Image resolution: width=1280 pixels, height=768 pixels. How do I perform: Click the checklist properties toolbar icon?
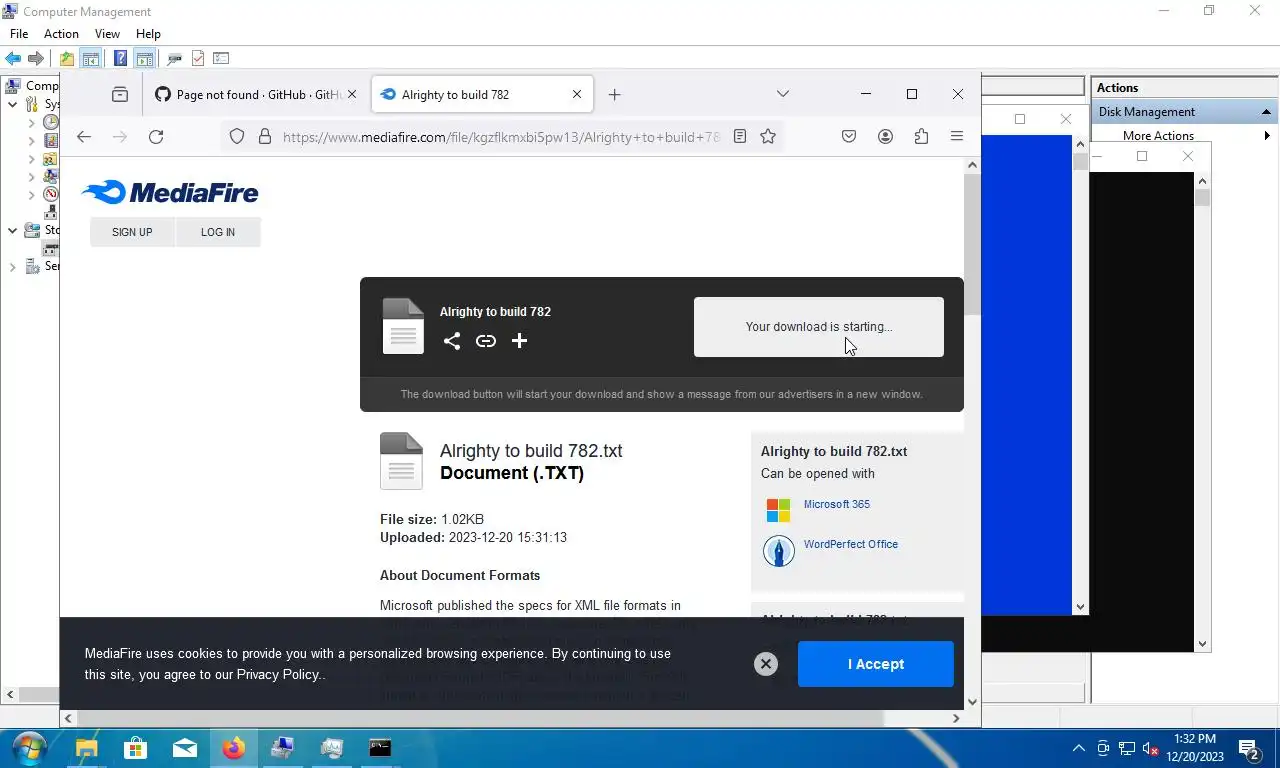(x=221, y=59)
